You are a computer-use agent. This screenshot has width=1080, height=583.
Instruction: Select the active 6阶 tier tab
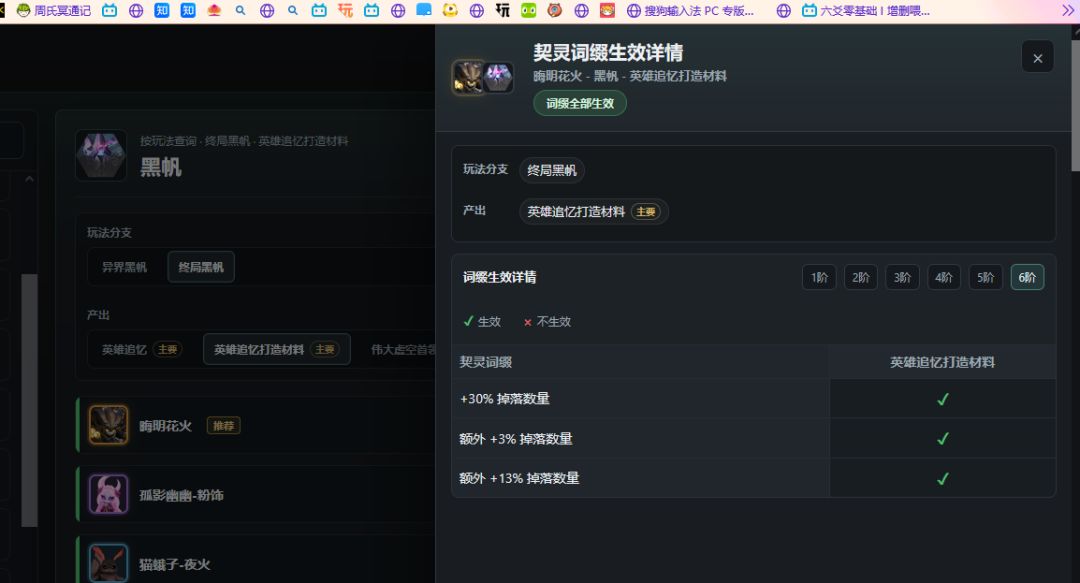[x=1028, y=277]
